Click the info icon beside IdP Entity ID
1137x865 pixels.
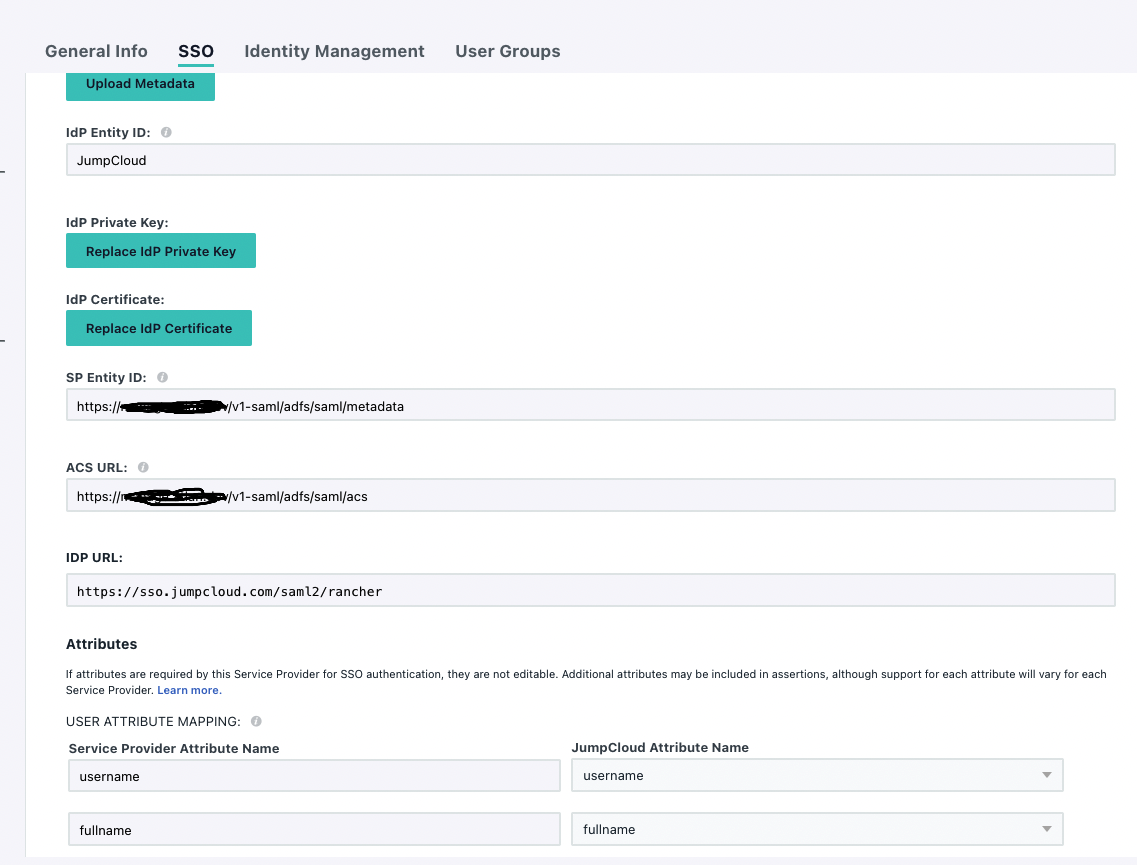point(166,131)
